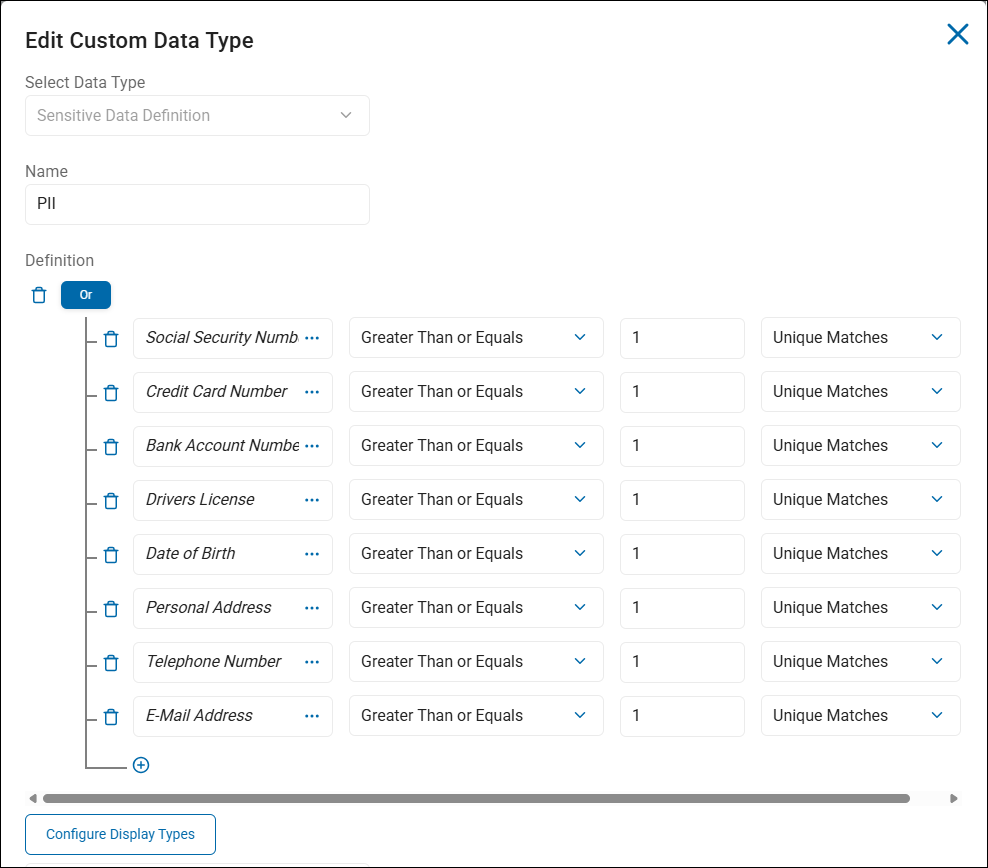Click the Configure Display Types button
The width and height of the screenshot is (988, 868).
point(120,834)
